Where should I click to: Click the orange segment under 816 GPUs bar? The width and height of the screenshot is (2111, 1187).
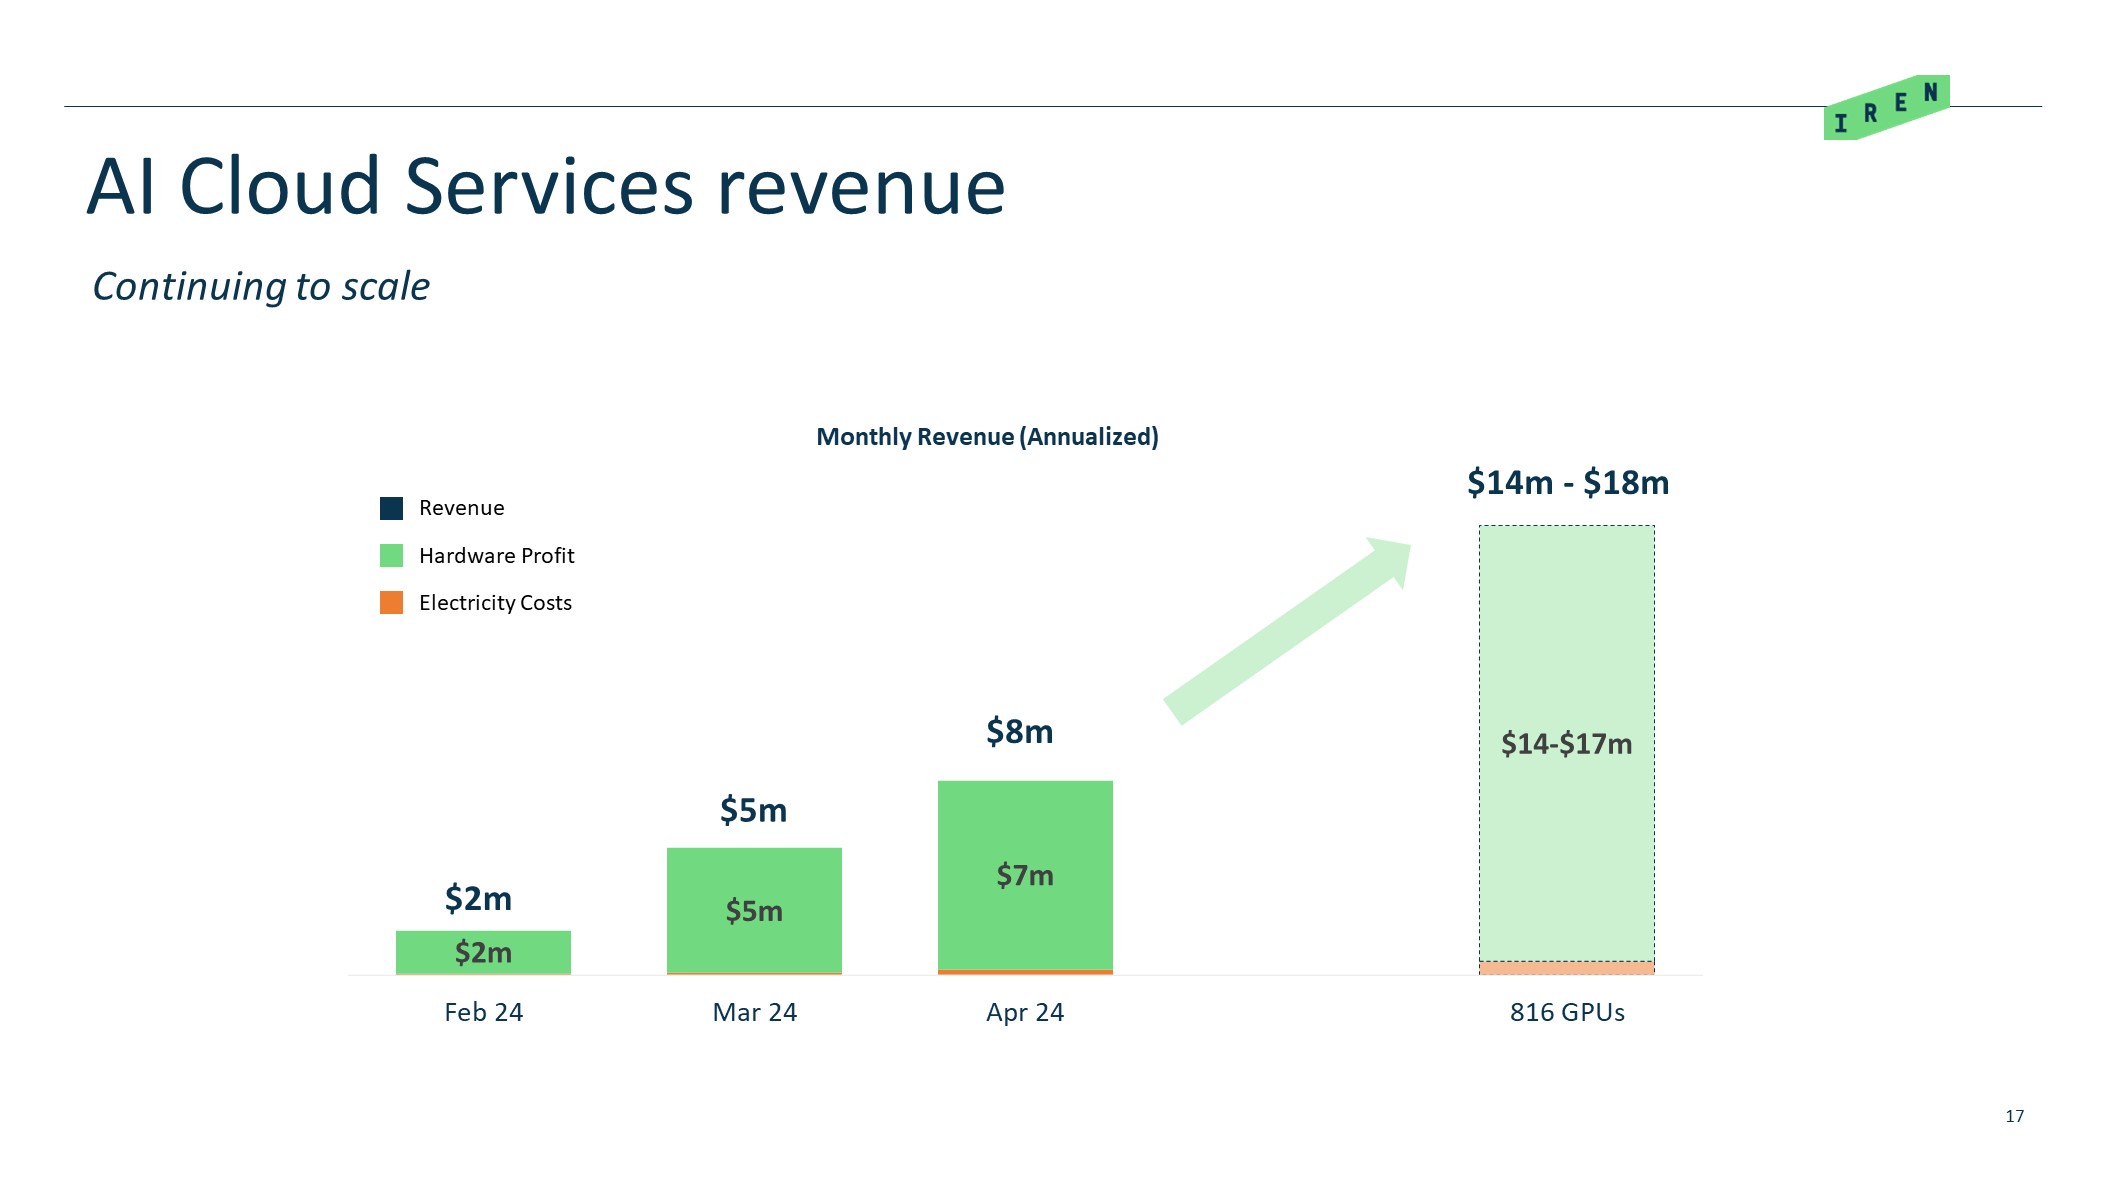tap(1566, 968)
